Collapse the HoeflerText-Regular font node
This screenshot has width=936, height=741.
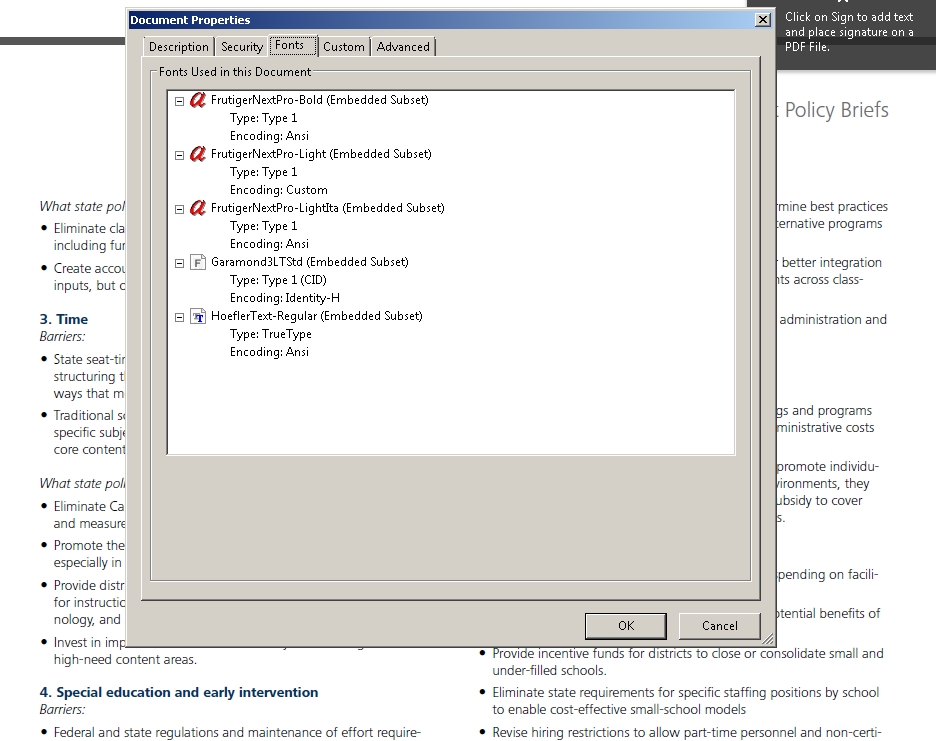coord(180,317)
